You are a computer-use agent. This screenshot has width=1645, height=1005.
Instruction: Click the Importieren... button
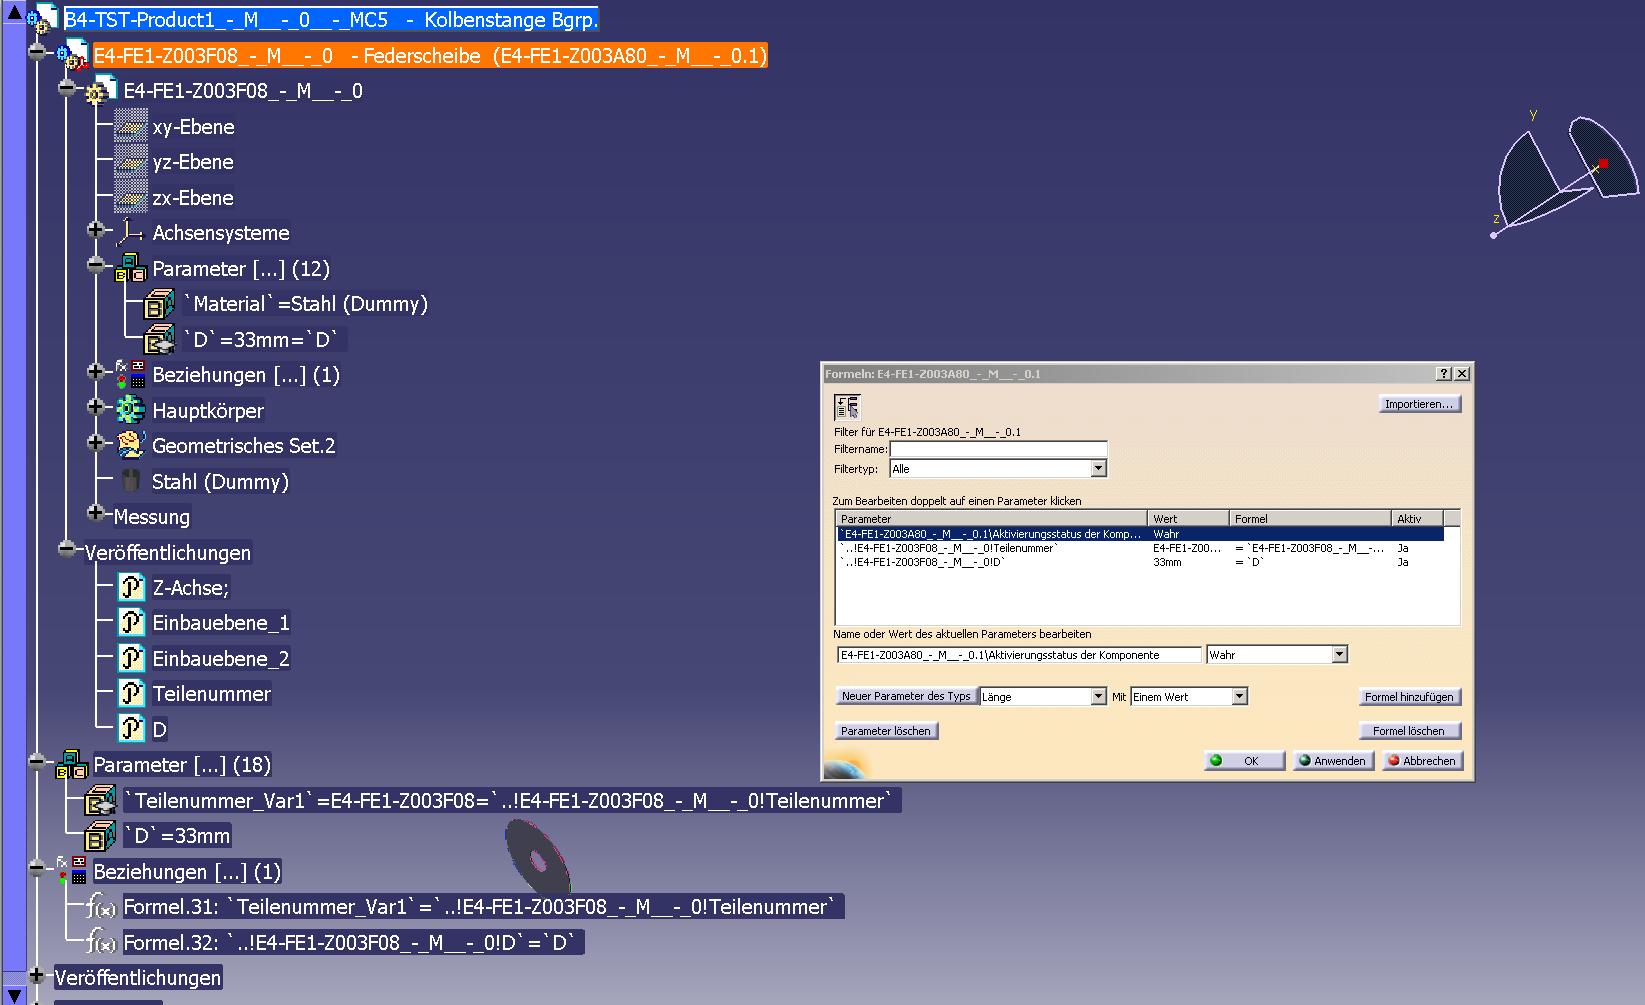tap(1419, 404)
